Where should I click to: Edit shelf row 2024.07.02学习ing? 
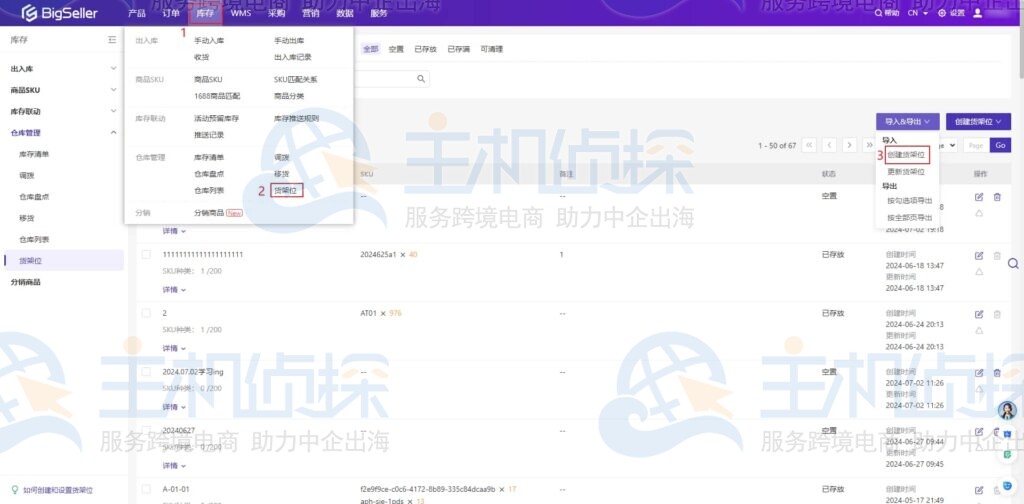point(979,373)
